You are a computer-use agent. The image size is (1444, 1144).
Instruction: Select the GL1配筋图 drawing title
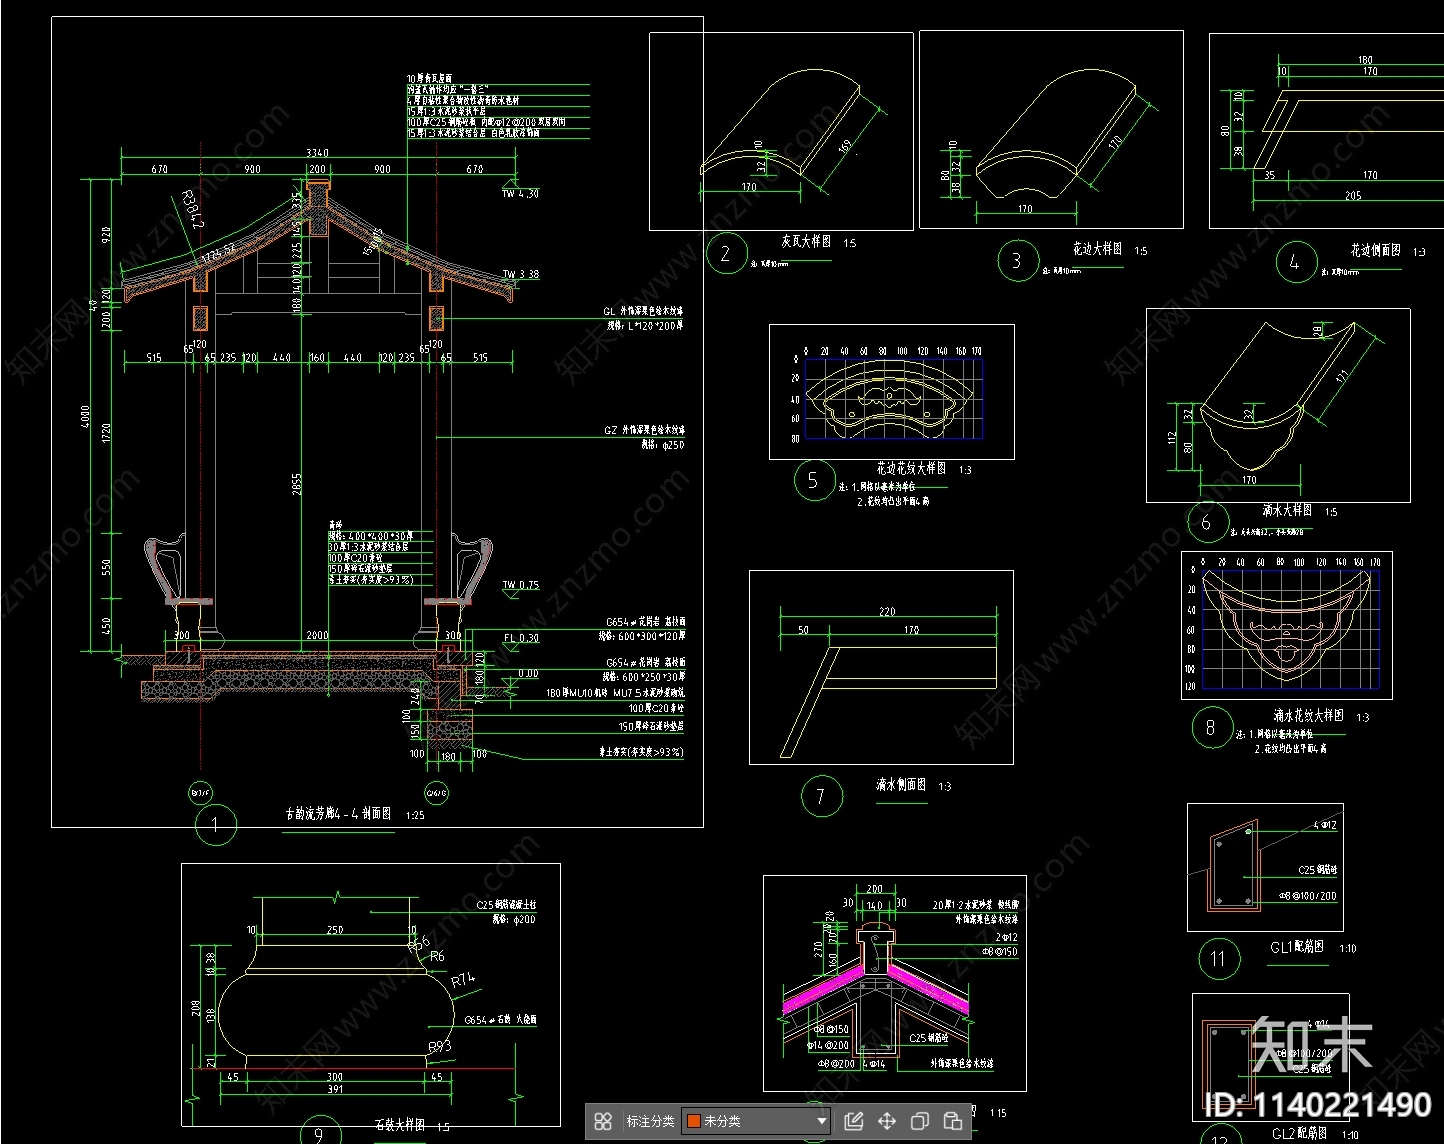pyautogui.click(x=1297, y=947)
